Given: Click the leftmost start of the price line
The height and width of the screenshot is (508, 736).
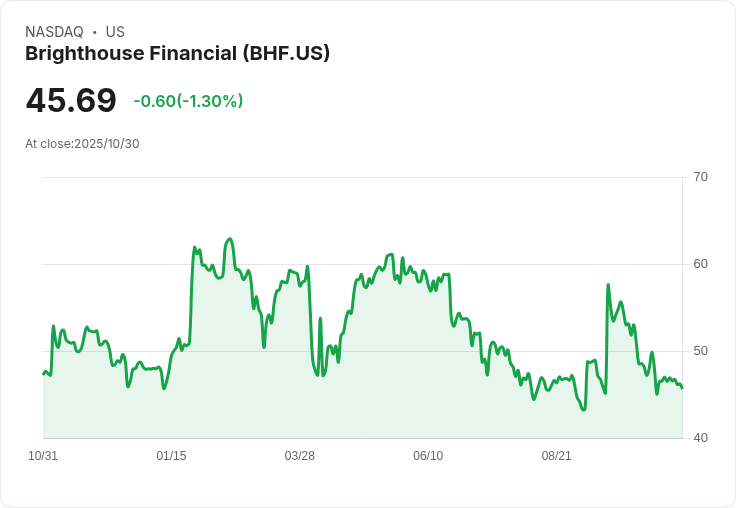Looking at the screenshot, I should [x=44, y=374].
